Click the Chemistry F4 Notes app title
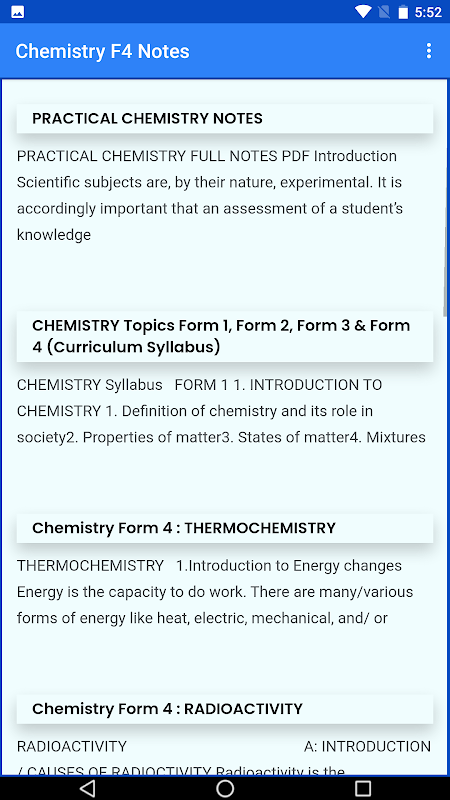 click(103, 52)
